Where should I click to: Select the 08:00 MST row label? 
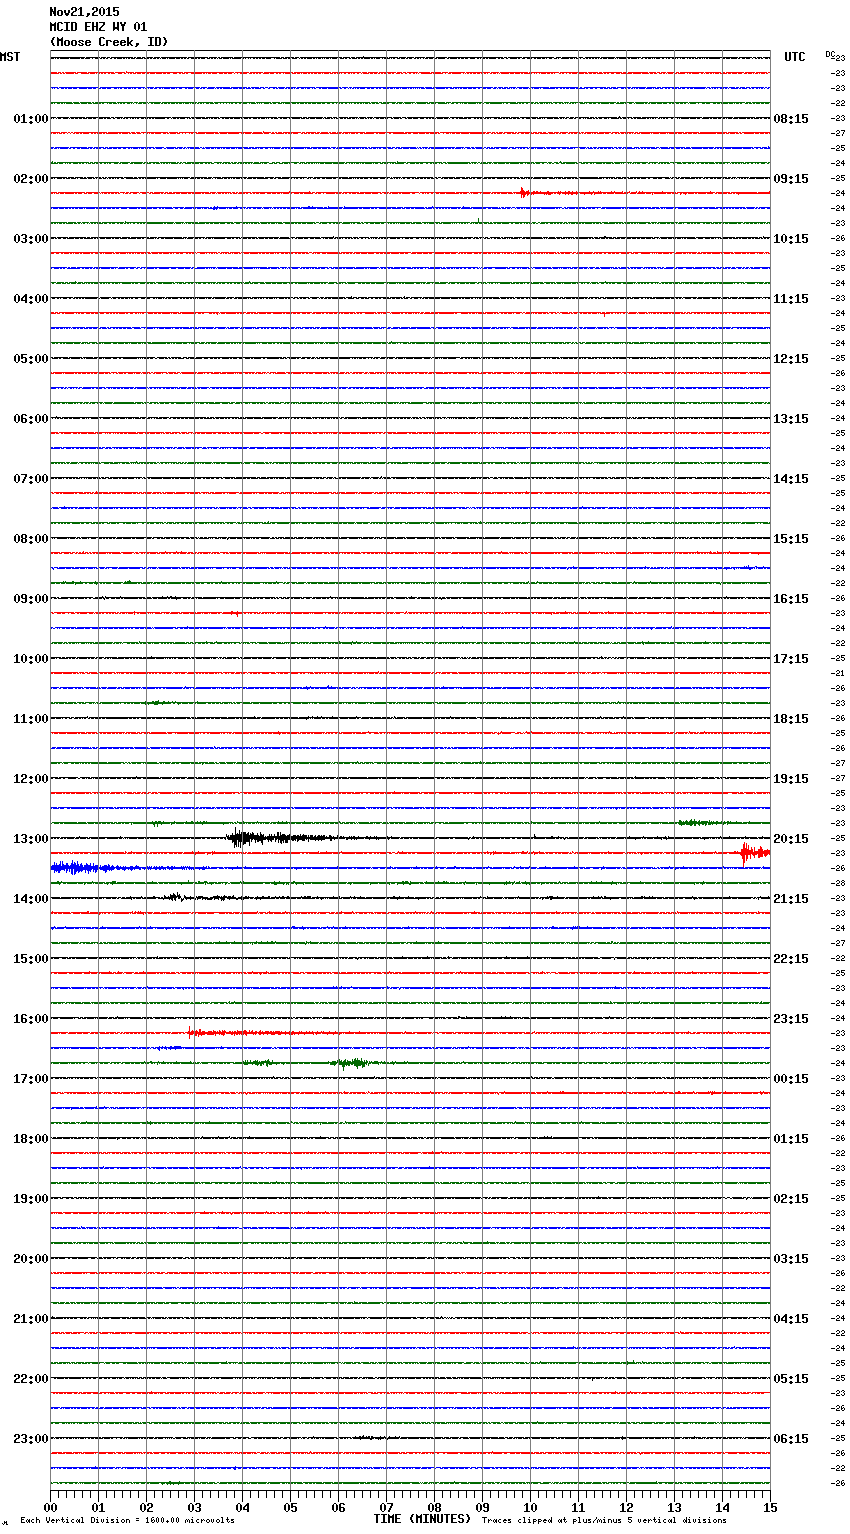point(30,539)
